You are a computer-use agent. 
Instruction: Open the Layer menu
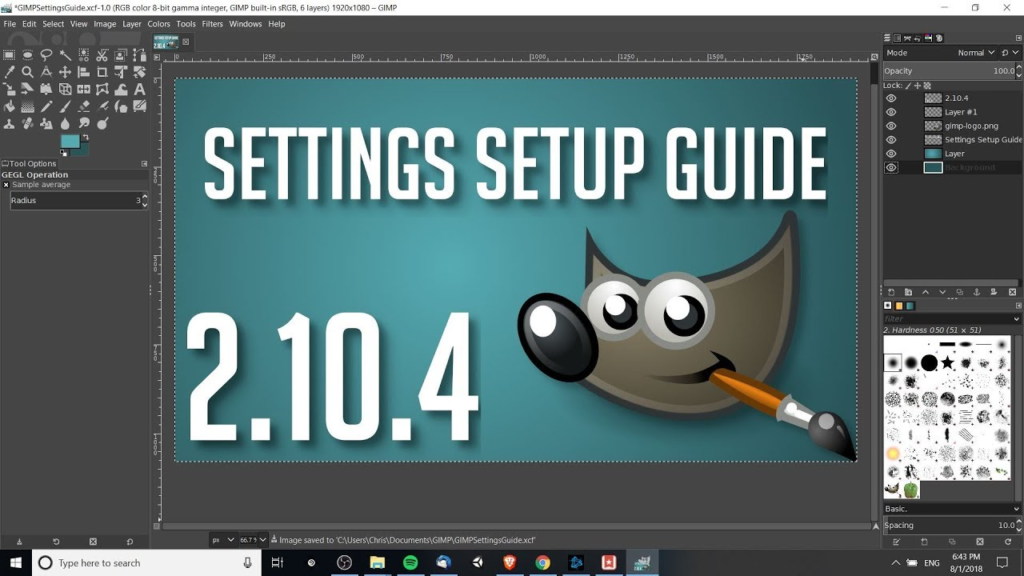click(132, 24)
